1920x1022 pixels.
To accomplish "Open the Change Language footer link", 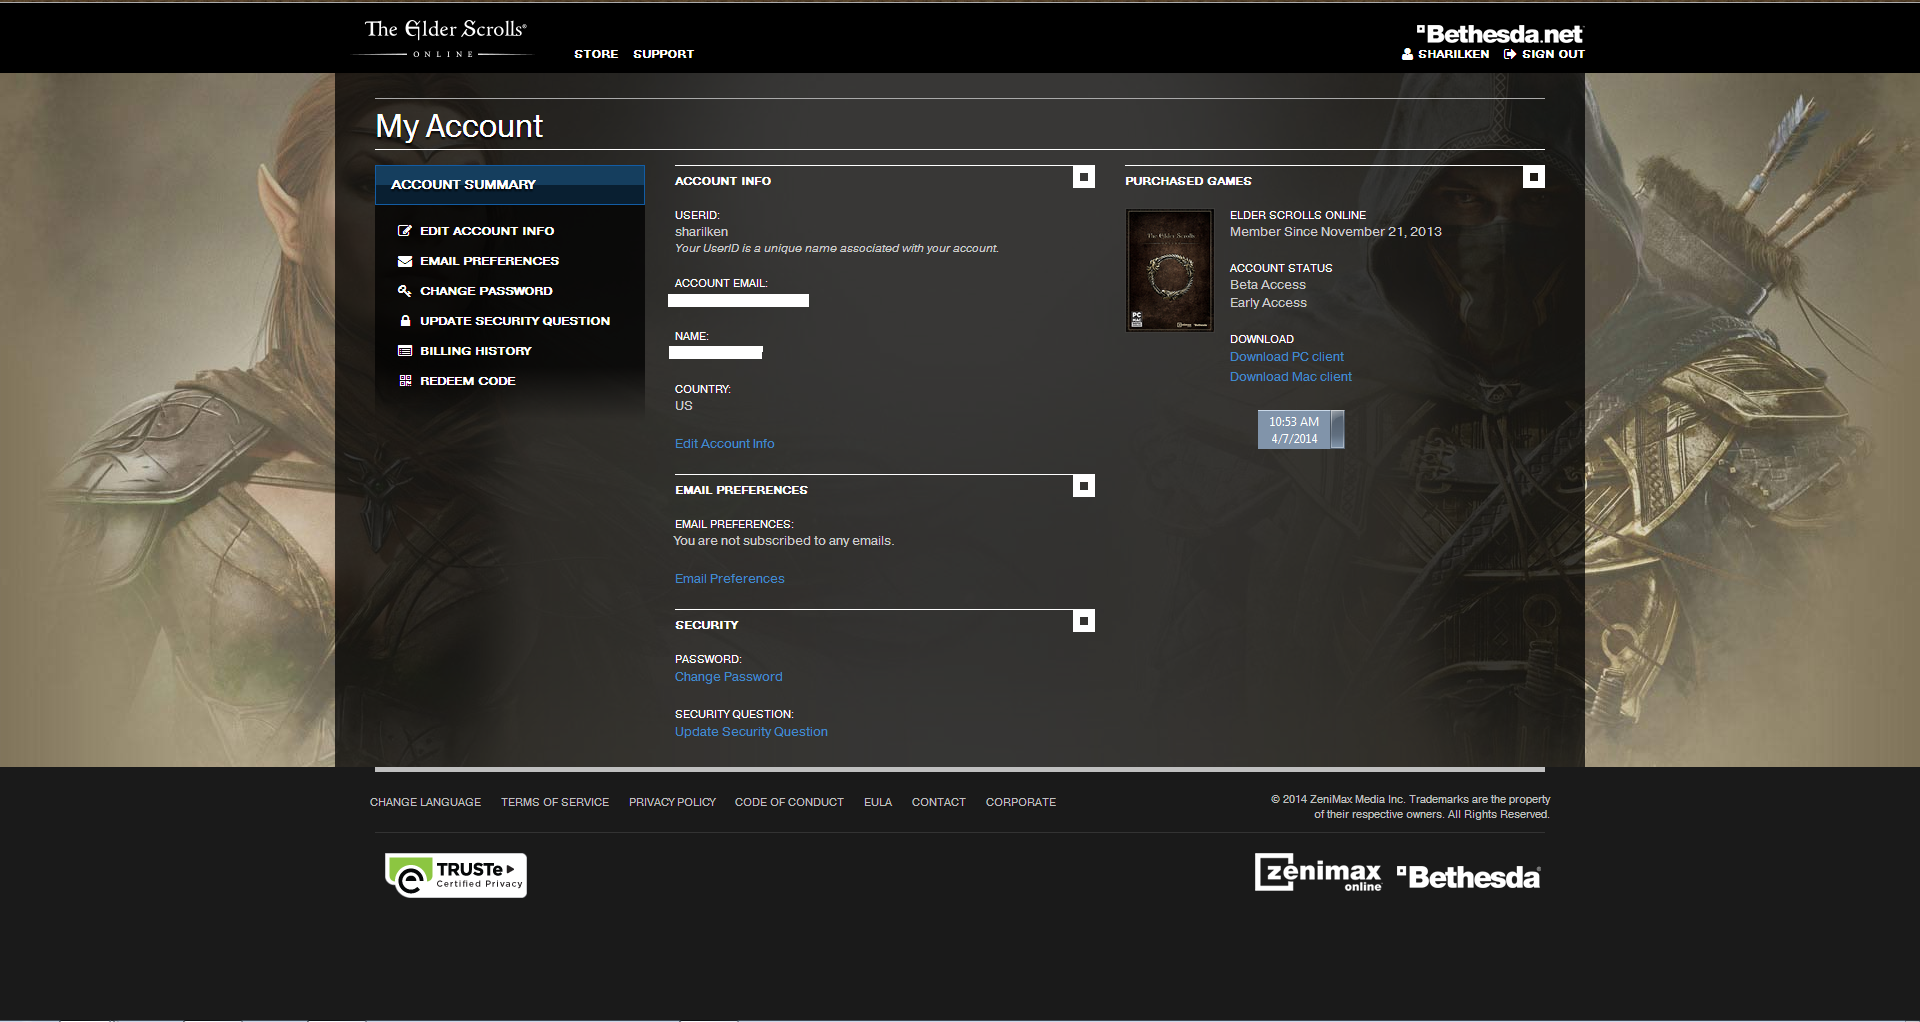I will pyautogui.click(x=425, y=802).
